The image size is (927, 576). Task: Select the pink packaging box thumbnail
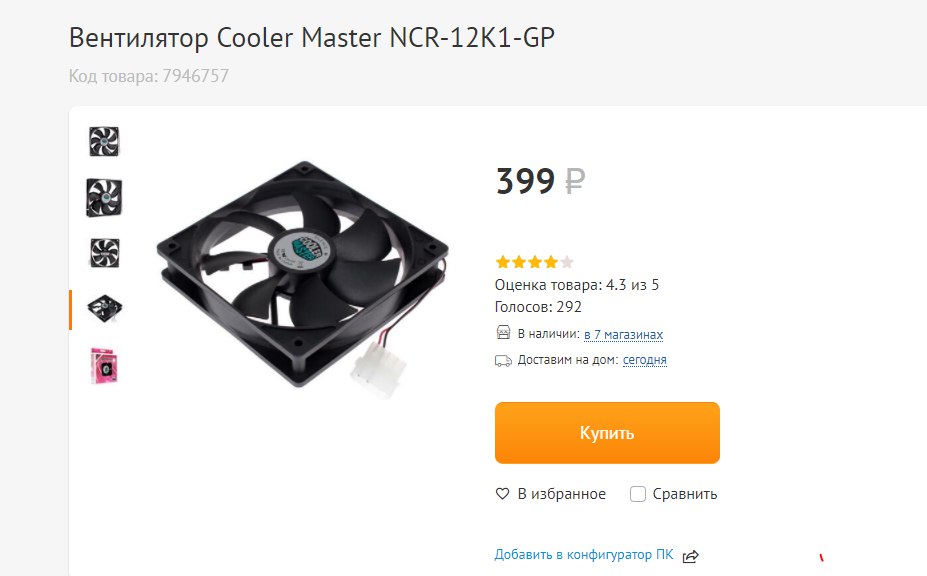[104, 365]
